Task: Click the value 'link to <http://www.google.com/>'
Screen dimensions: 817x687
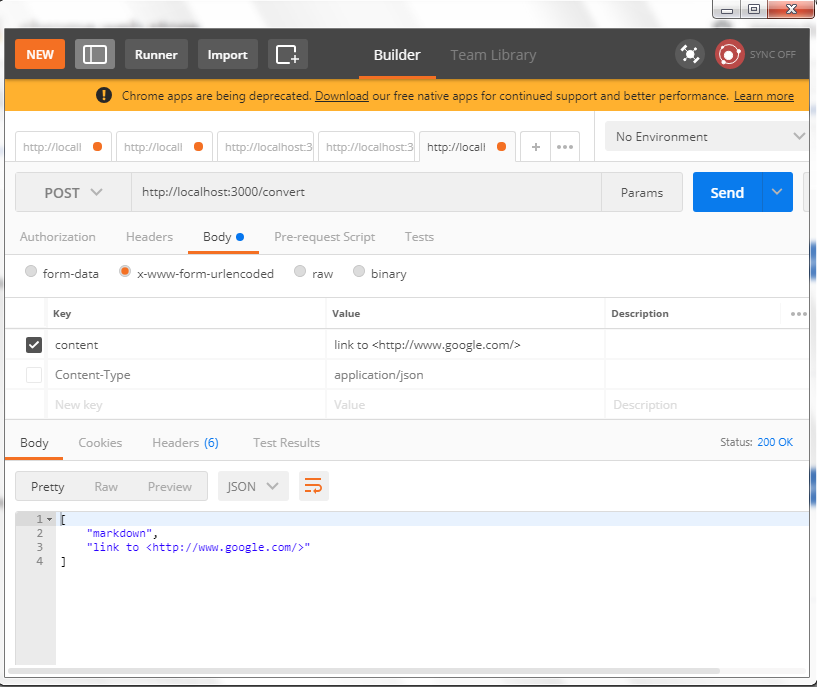Action: point(427,345)
